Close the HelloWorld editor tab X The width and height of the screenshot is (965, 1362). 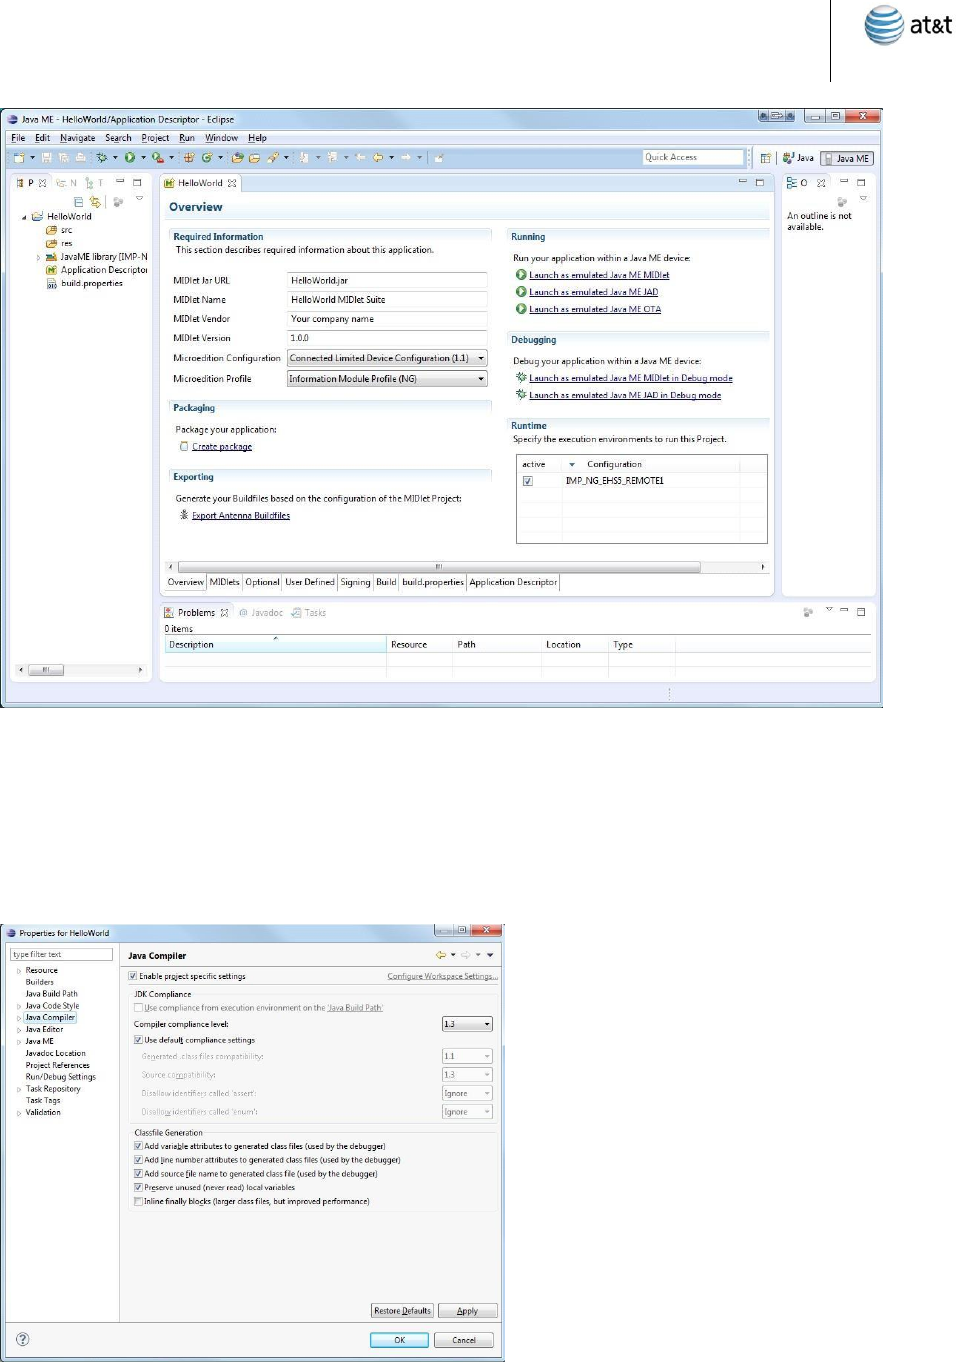tap(232, 183)
